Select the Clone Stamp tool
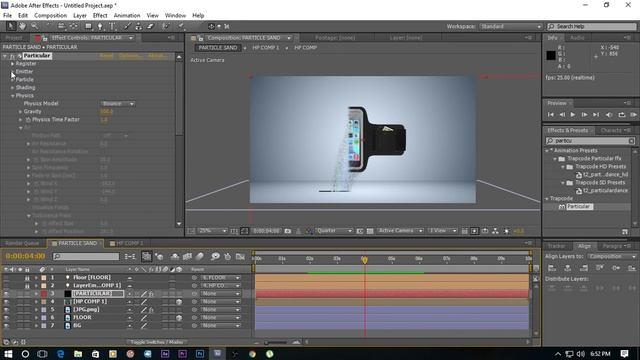The width and height of the screenshot is (640, 360). point(139,26)
